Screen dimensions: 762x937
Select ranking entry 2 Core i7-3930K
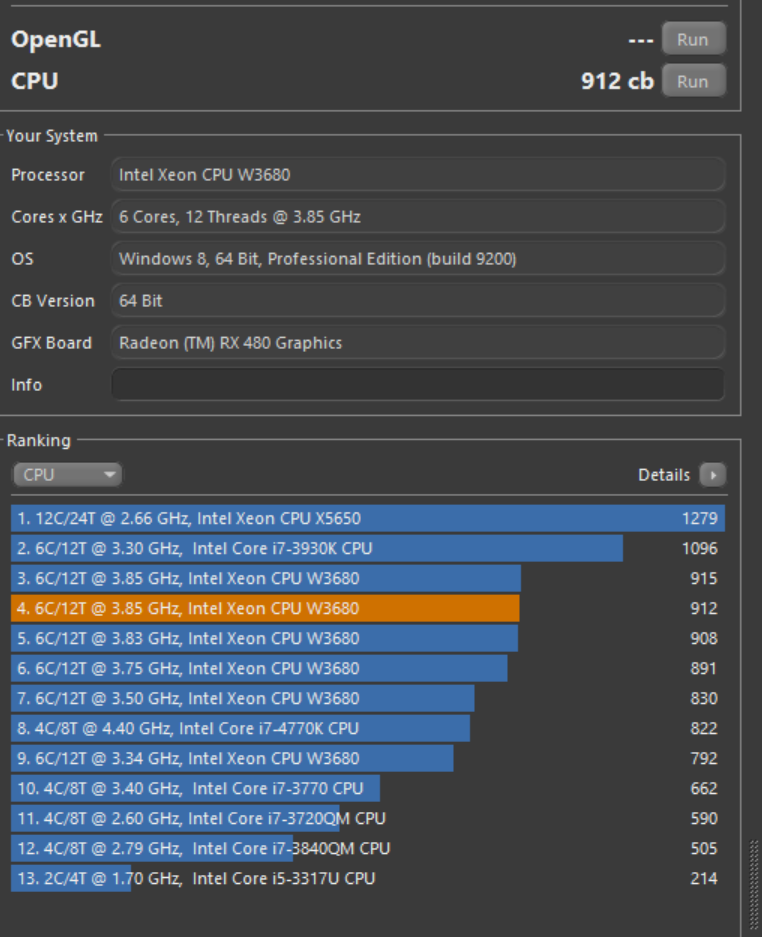(368, 548)
